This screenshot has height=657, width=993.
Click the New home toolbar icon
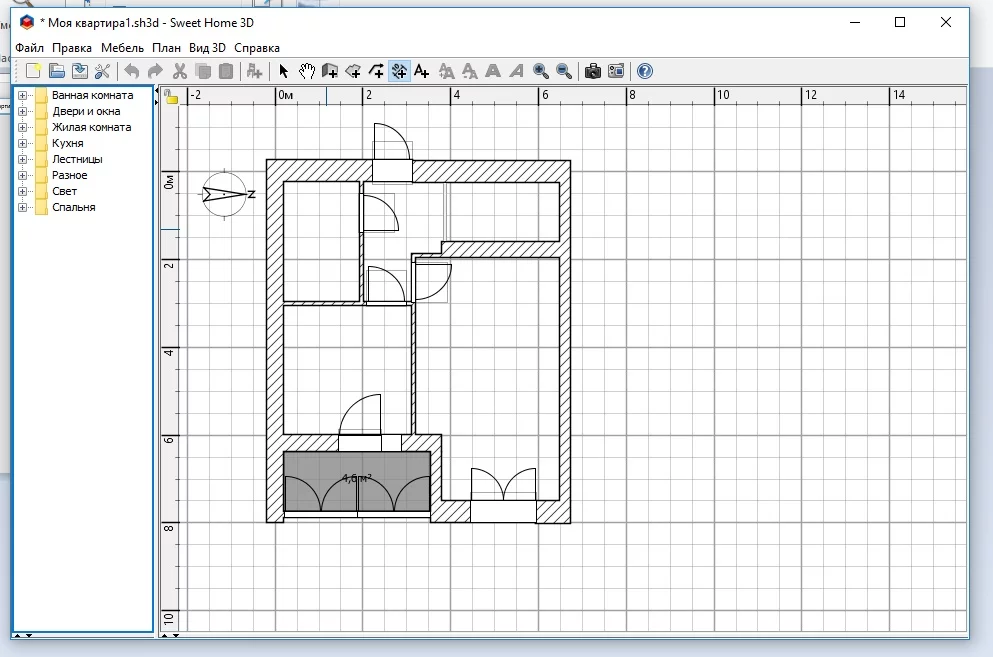34,71
